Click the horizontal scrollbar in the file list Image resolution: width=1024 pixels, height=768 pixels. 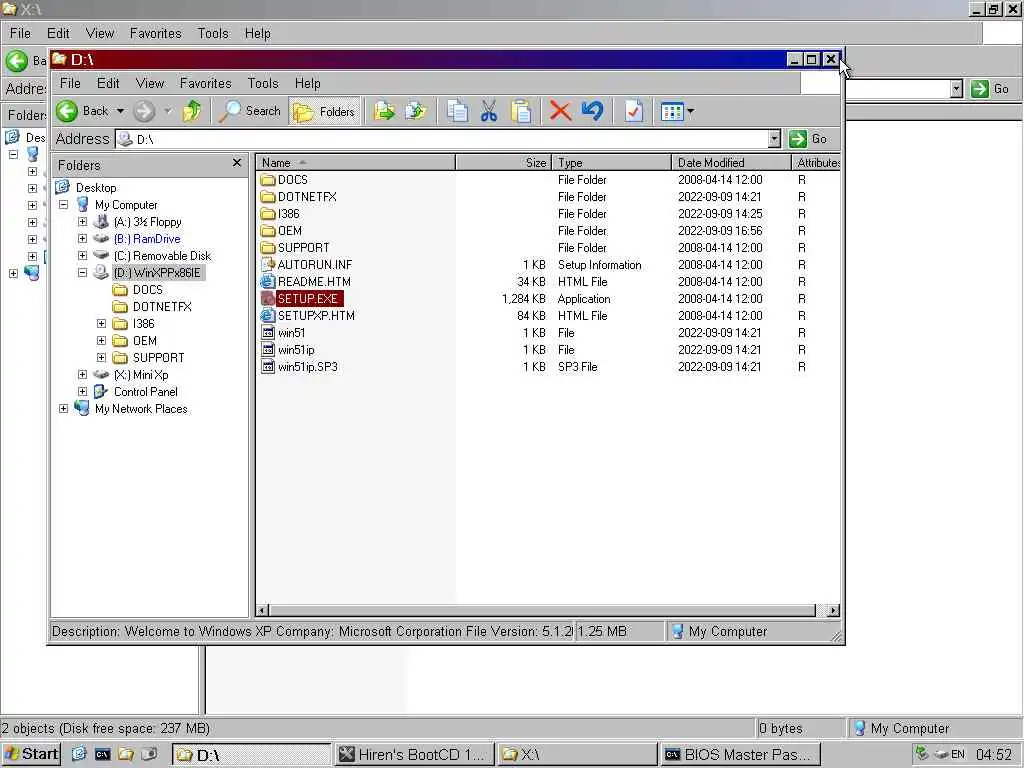click(541, 611)
